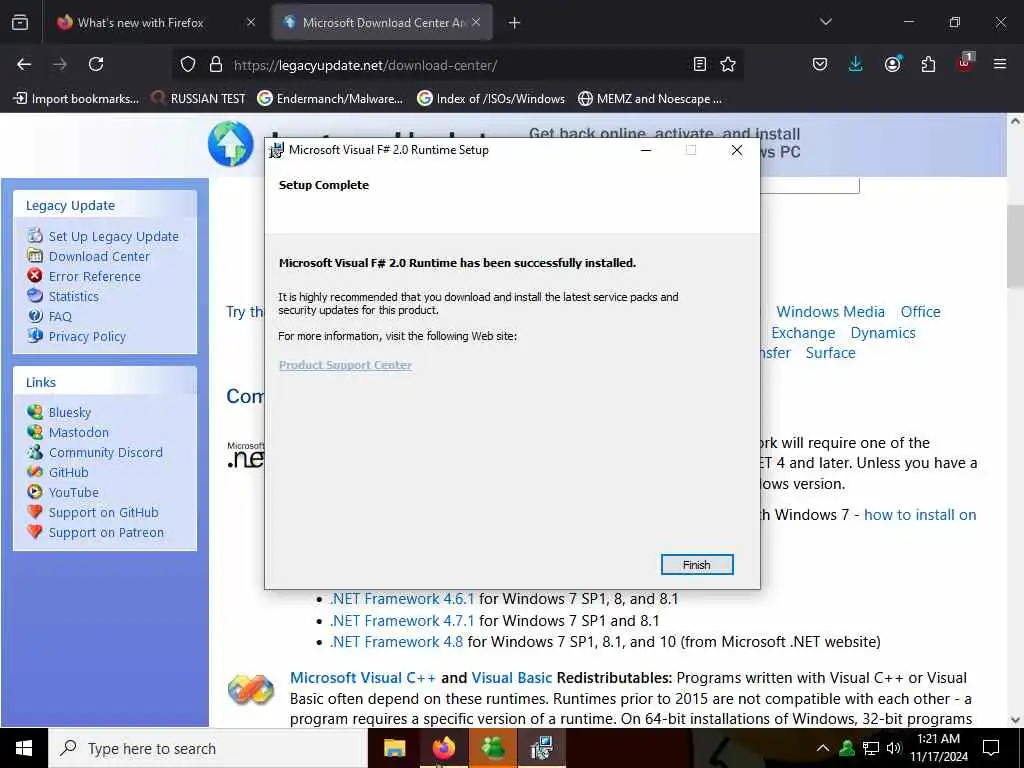The height and width of the screenshot is (768, 1024).
Task: Bookmark this page with the star icon
Action: [728, 64]
